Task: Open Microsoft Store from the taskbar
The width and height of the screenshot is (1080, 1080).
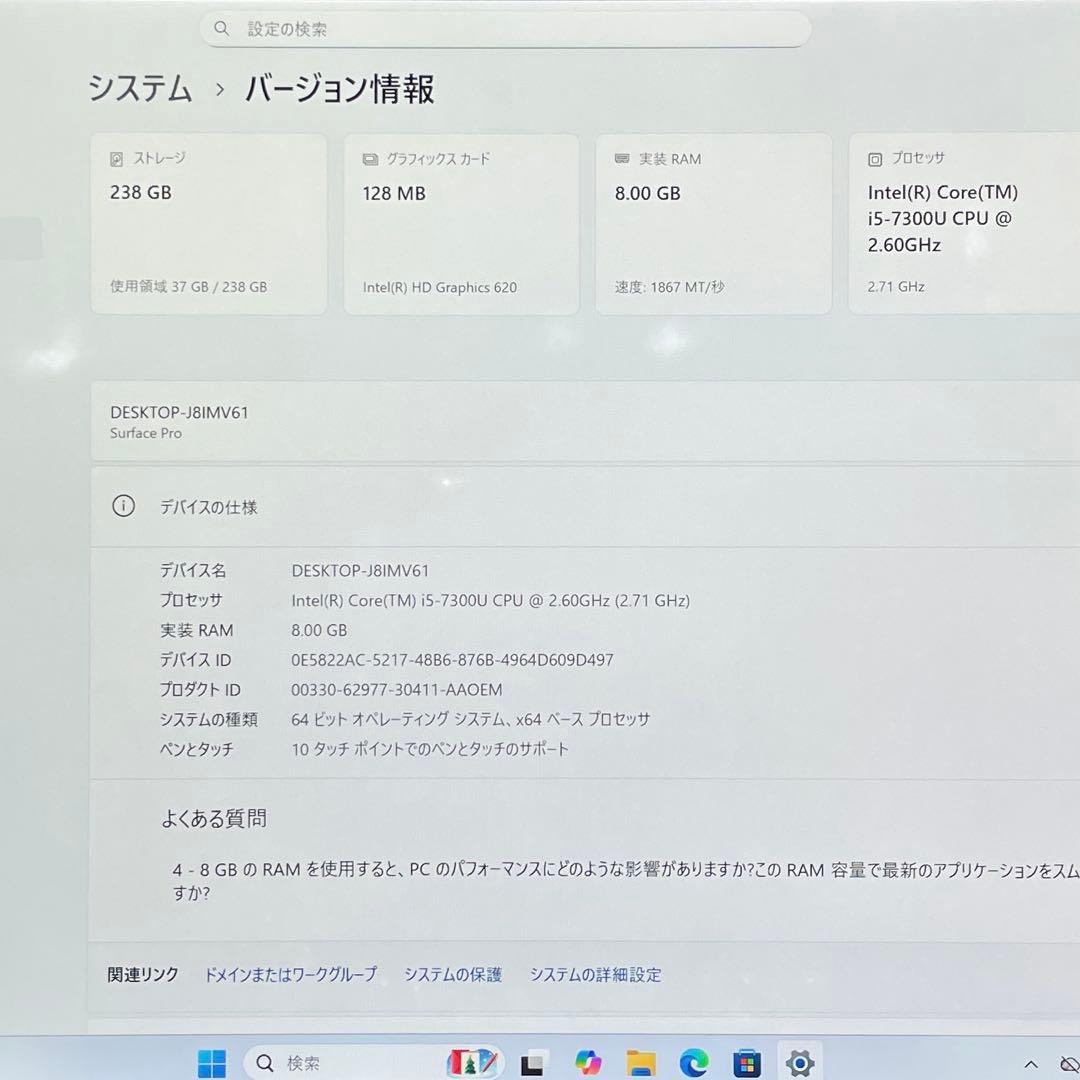Action: point(747,1062)
